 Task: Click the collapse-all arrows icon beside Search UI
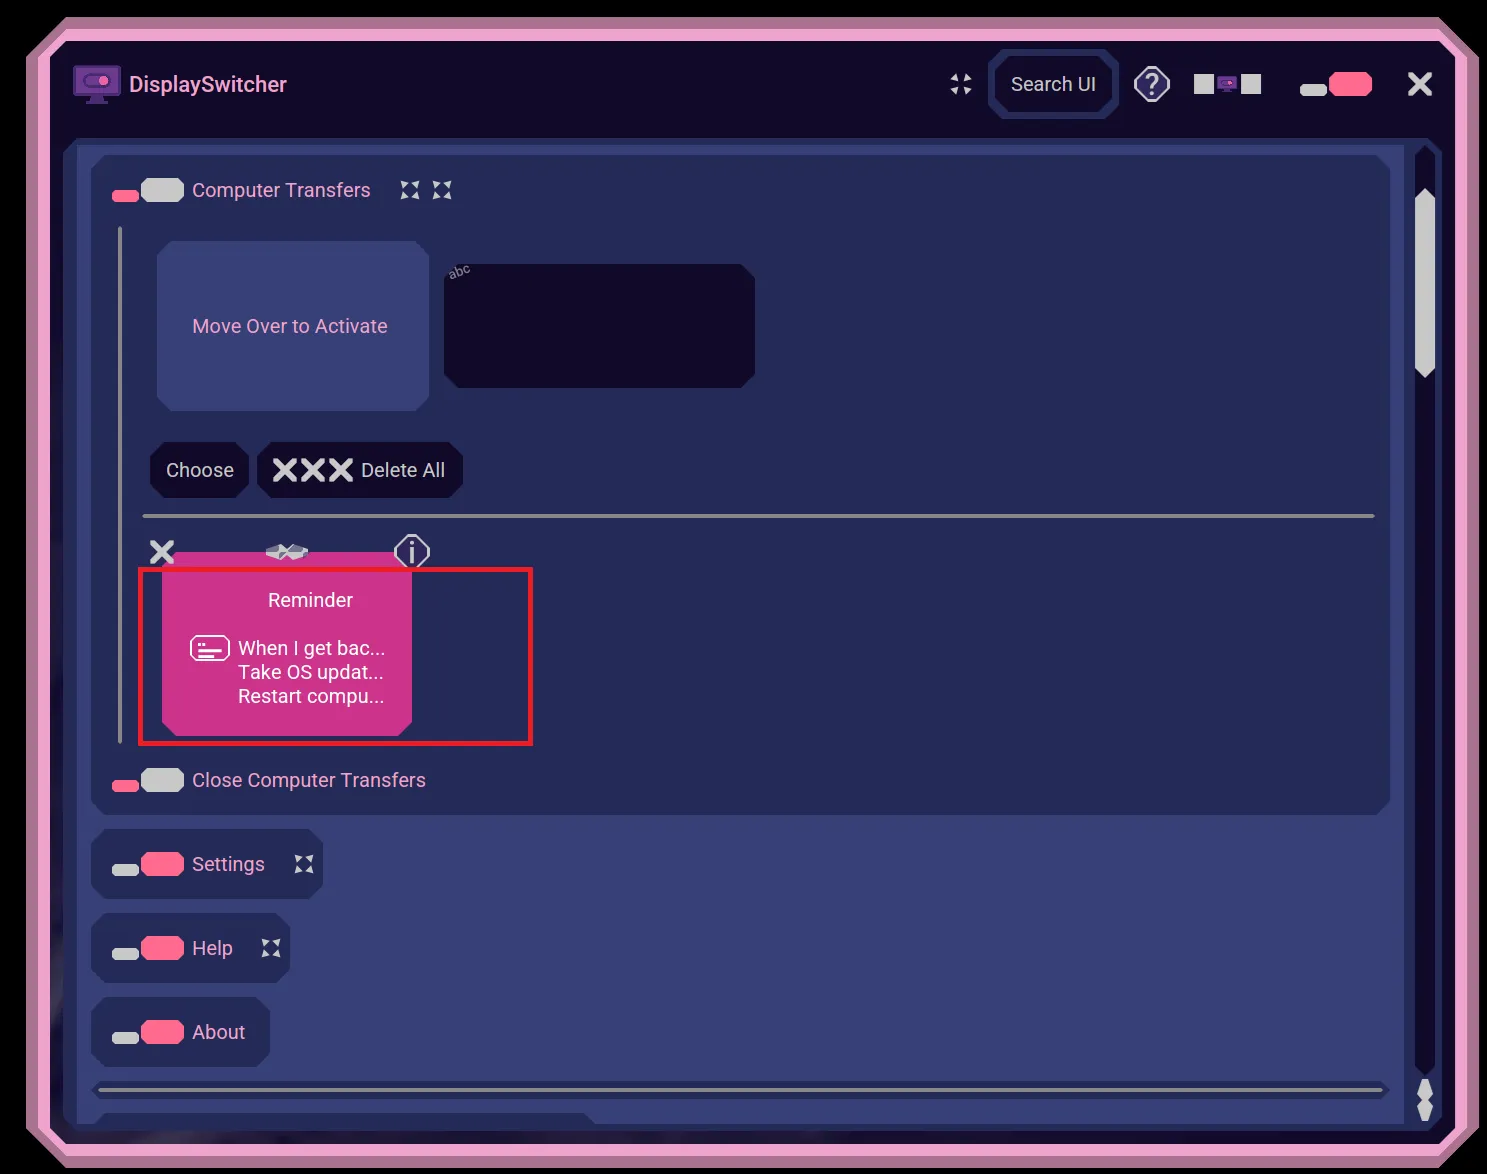coord(961,84)
